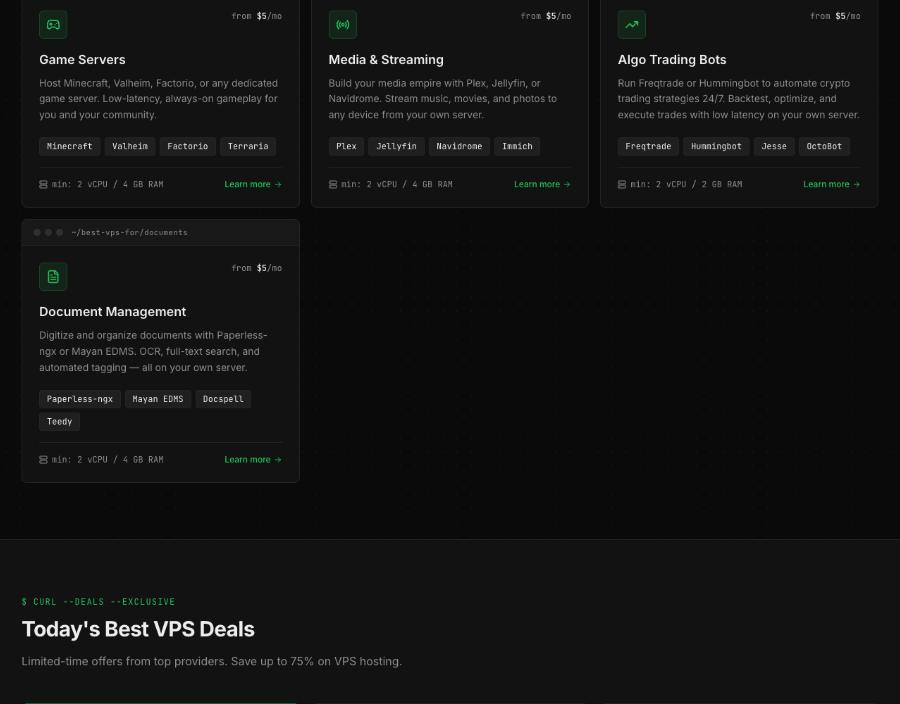The height and width of the screenshot is (704, 900).
Task: Click server icon beside Game Servers min specs
Action: coord(43,184)
